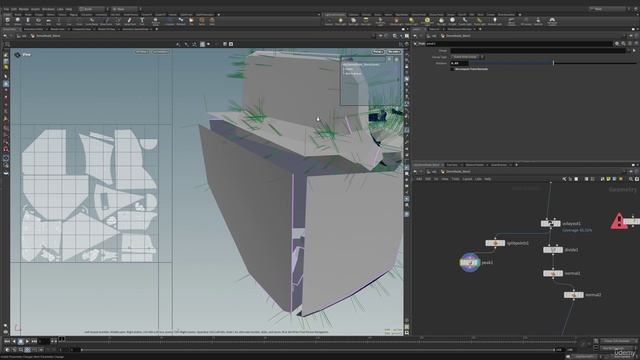This screenshot has width=640, height=360.
Task: Add an Environment Light from the shelf
Action: coord(427,21)
